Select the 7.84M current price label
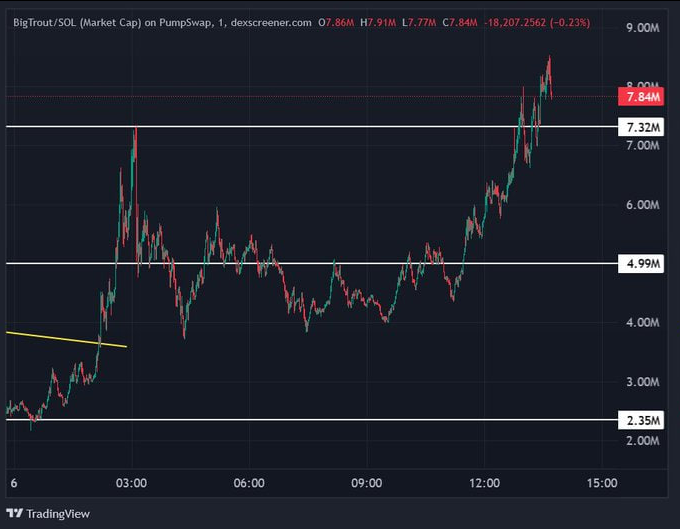Viewport: 680px width, 529px height. pyautogui.click(x=641, y=96)
